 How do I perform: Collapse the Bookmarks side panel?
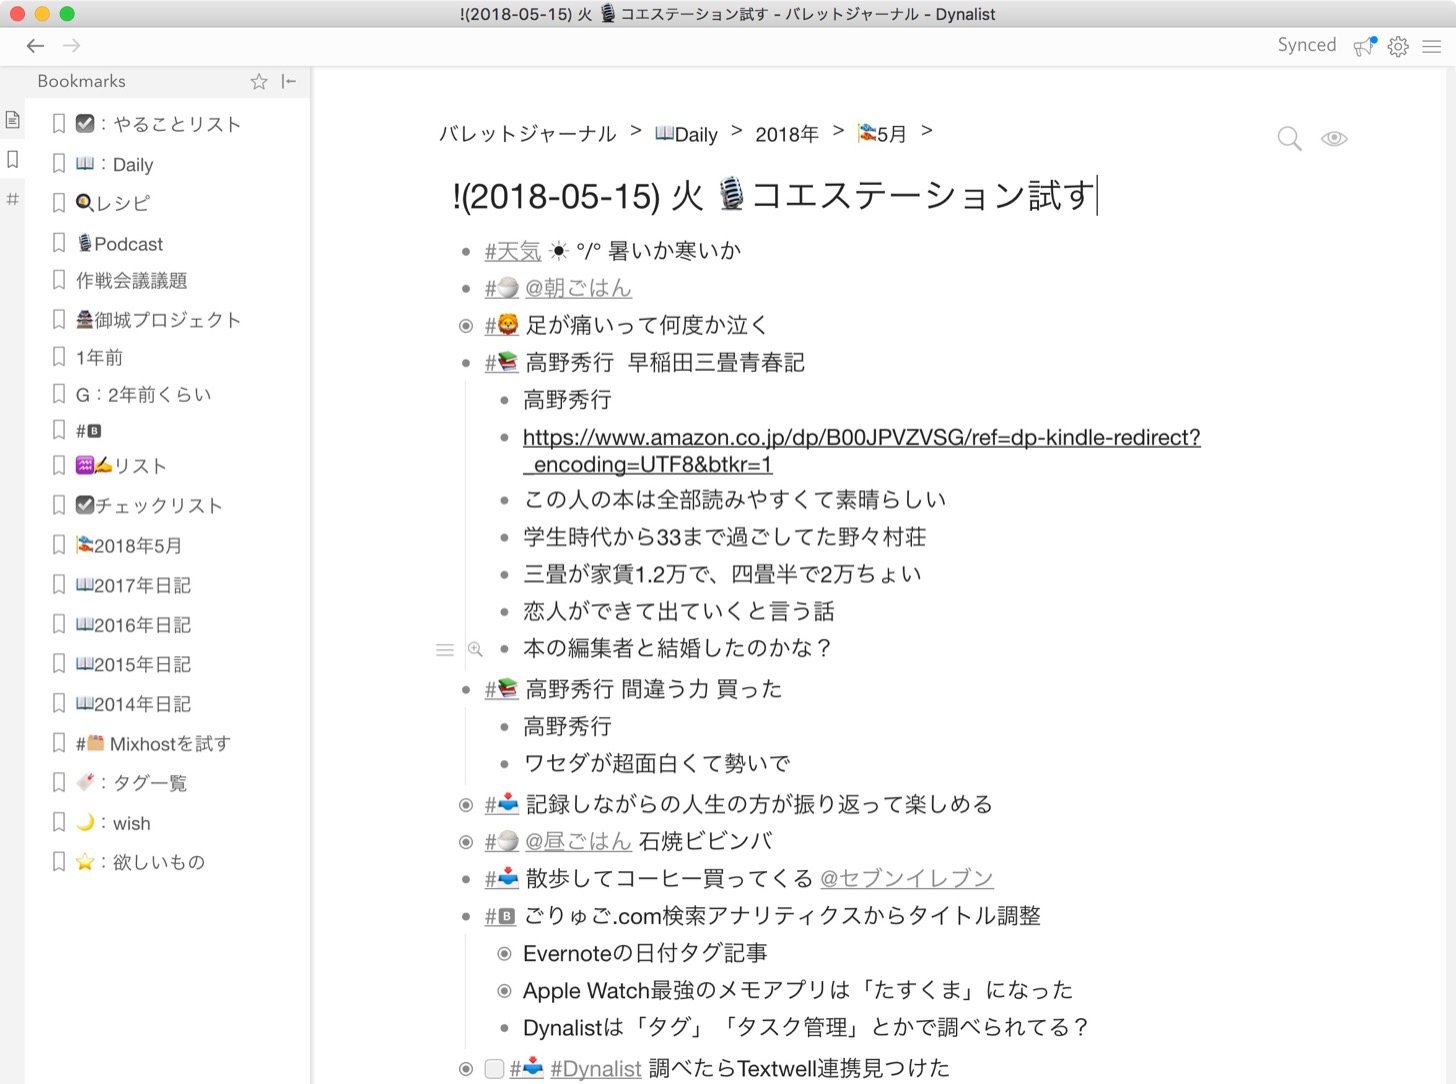(x=289, y=82)
